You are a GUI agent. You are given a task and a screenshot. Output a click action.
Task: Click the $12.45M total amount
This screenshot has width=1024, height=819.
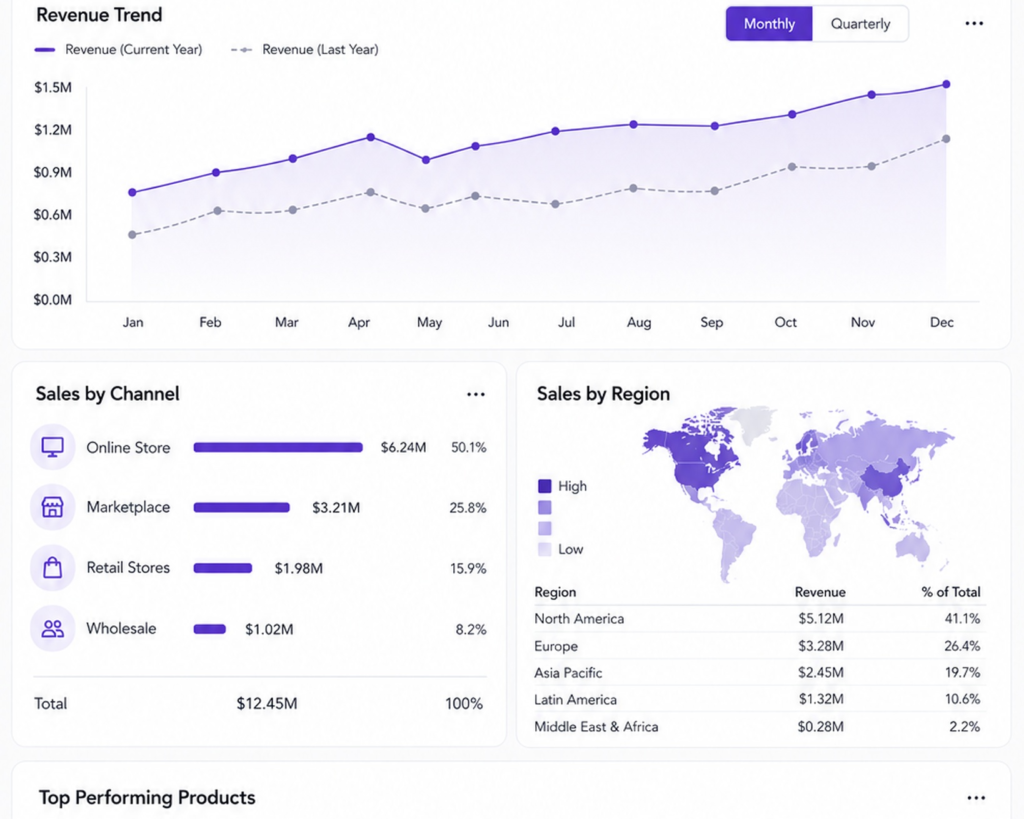pos(266,703)
